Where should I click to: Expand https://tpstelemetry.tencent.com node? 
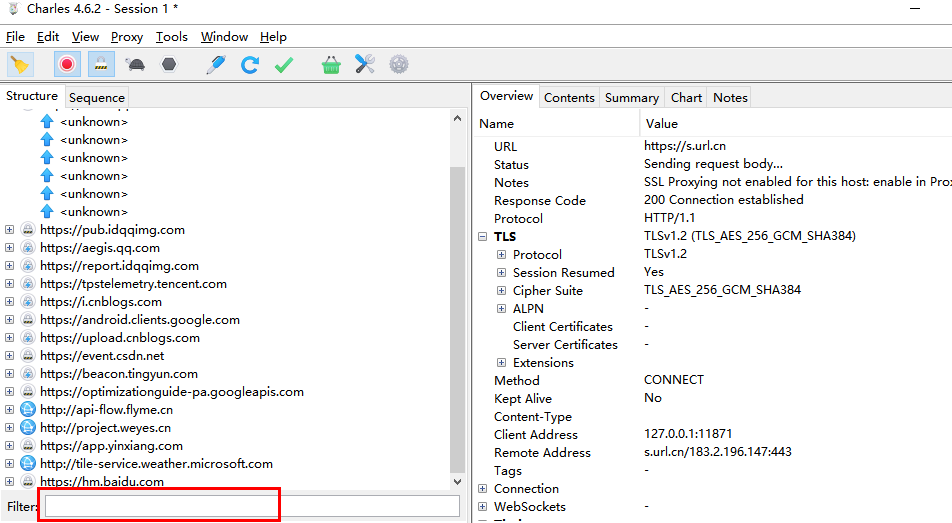pyautogui.click(x=9, y=284)
